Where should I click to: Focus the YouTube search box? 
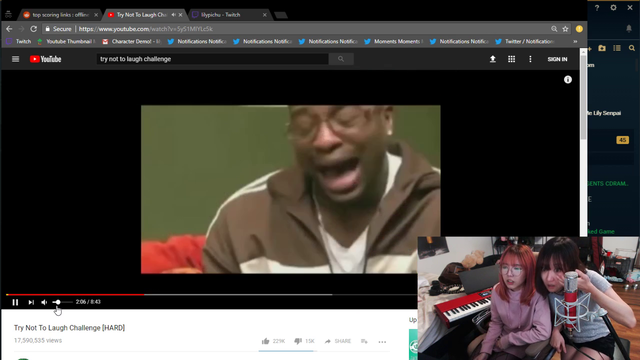(x=212, y=59)
